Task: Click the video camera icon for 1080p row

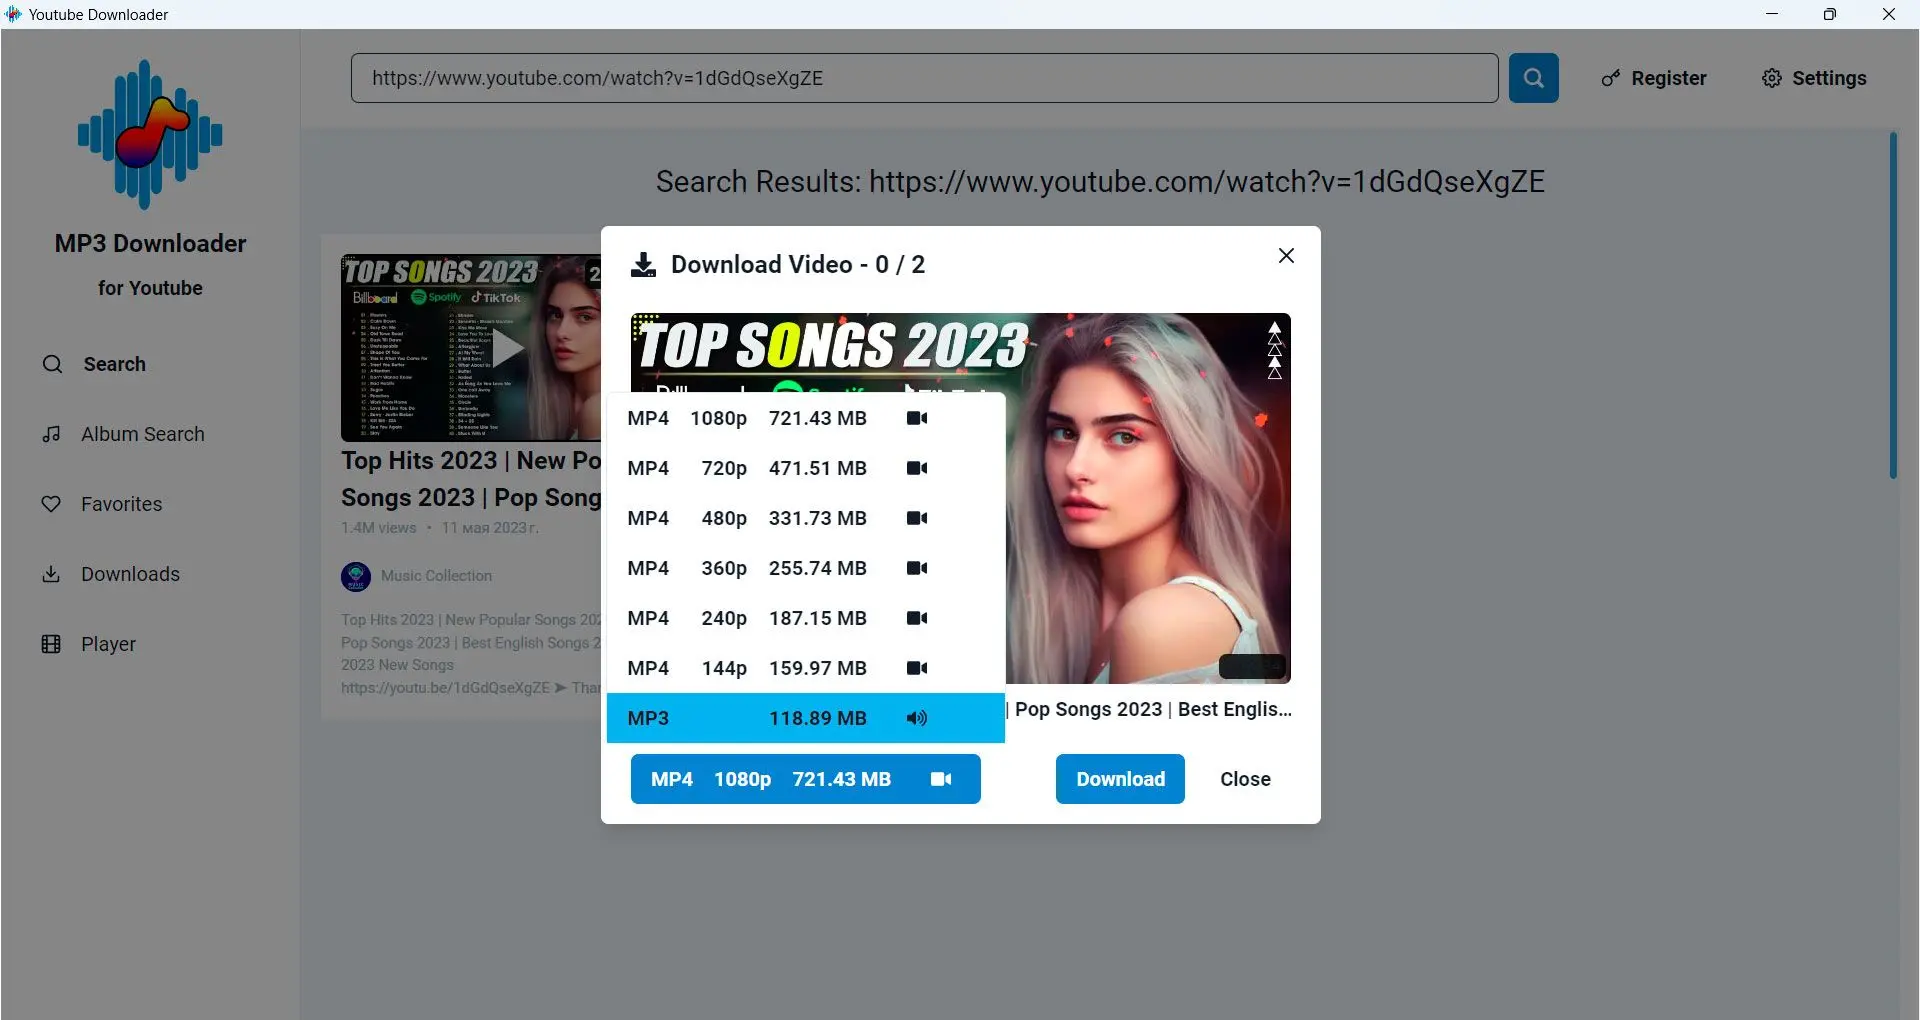Action: point(917,418)
